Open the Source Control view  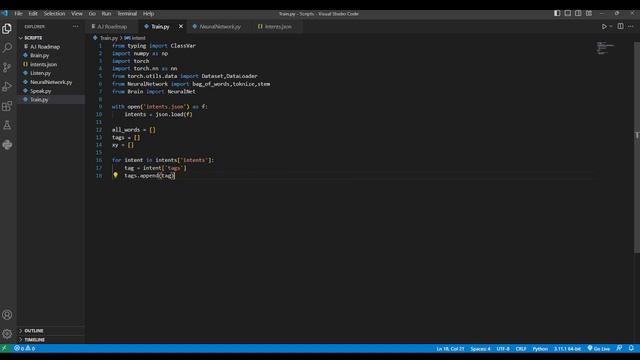tap(7, 67)
